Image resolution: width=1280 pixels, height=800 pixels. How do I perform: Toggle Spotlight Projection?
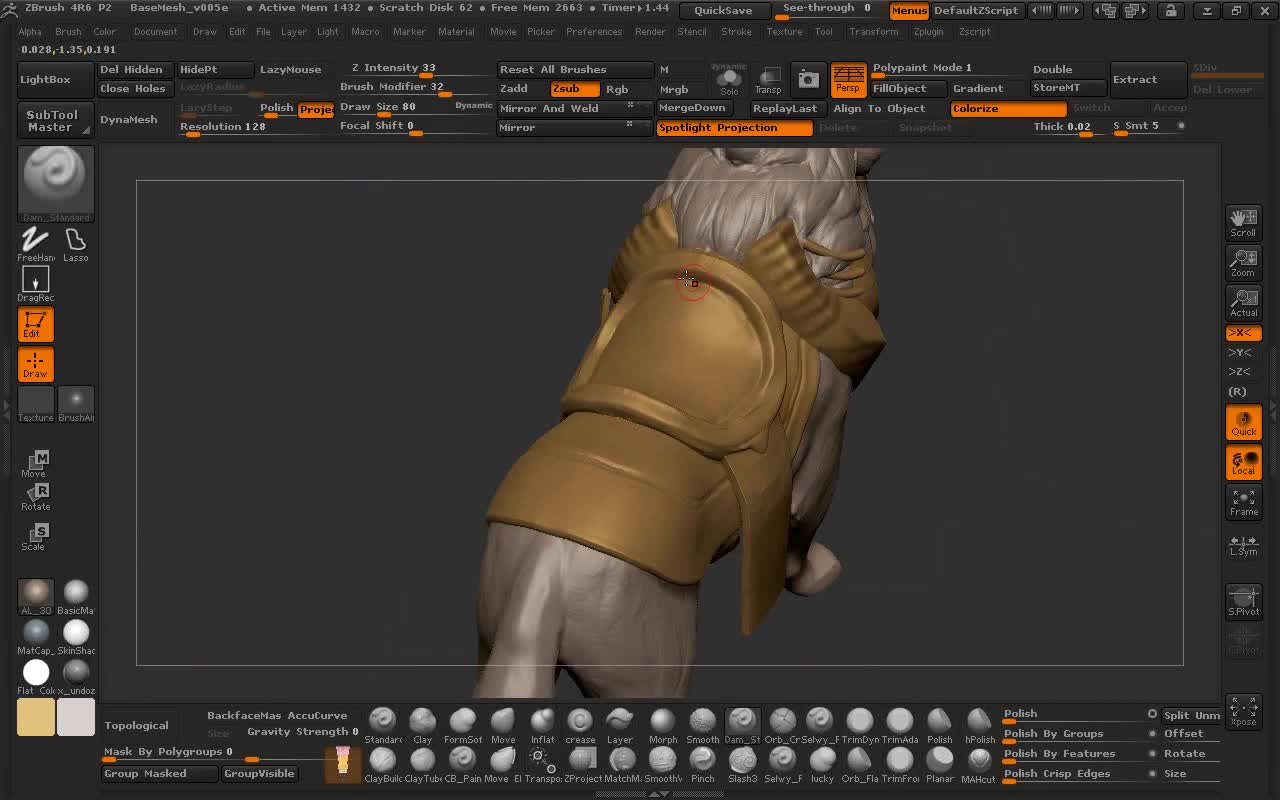click(734, 128)
